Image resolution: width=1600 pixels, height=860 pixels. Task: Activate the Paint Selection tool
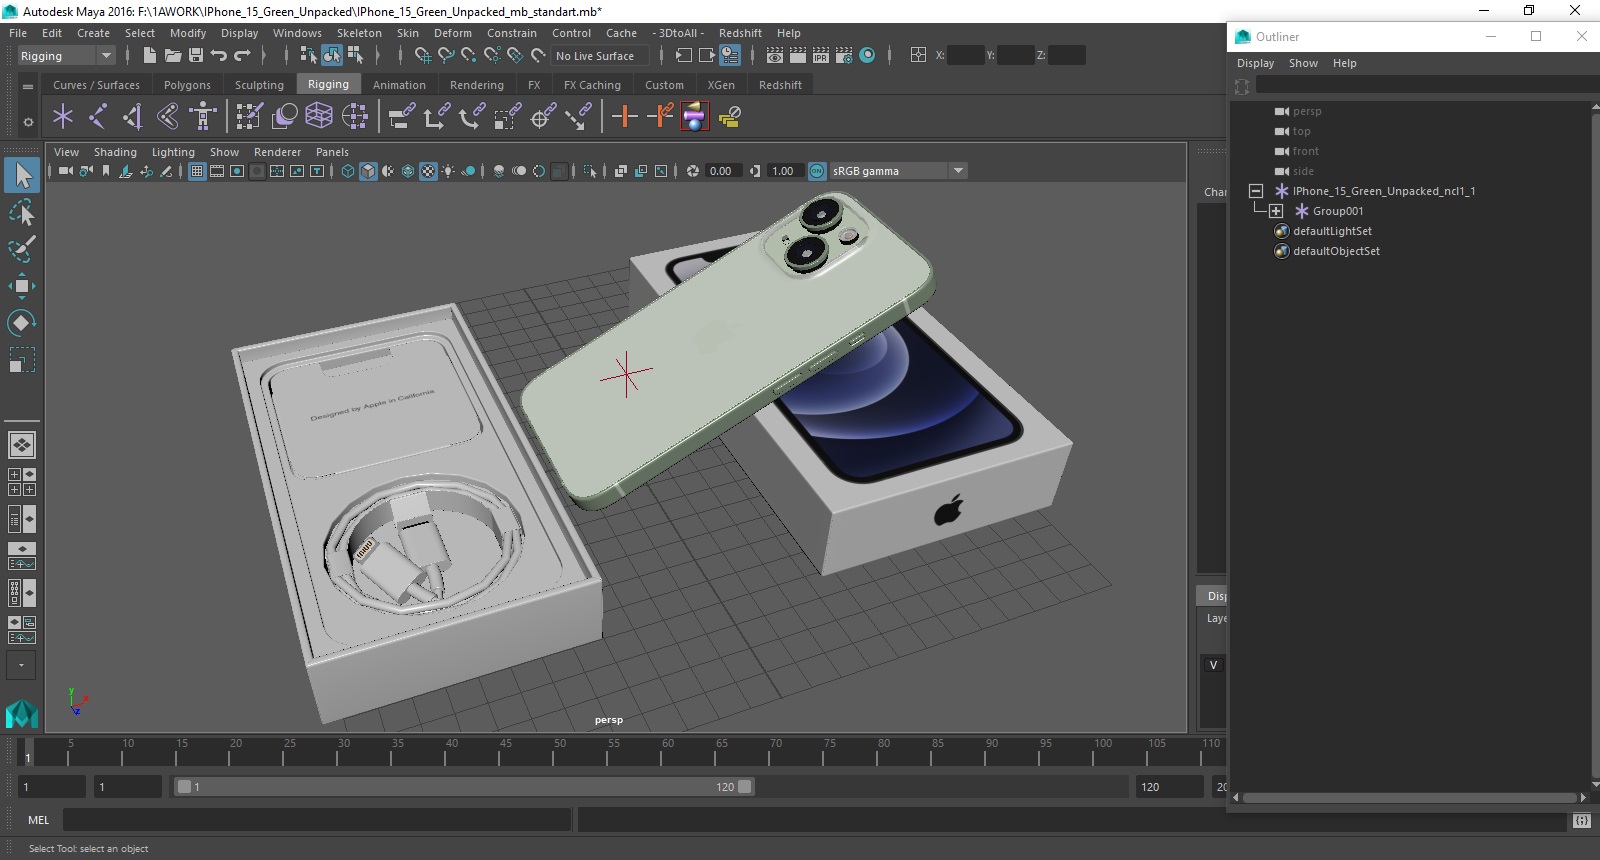pos(22,248)
